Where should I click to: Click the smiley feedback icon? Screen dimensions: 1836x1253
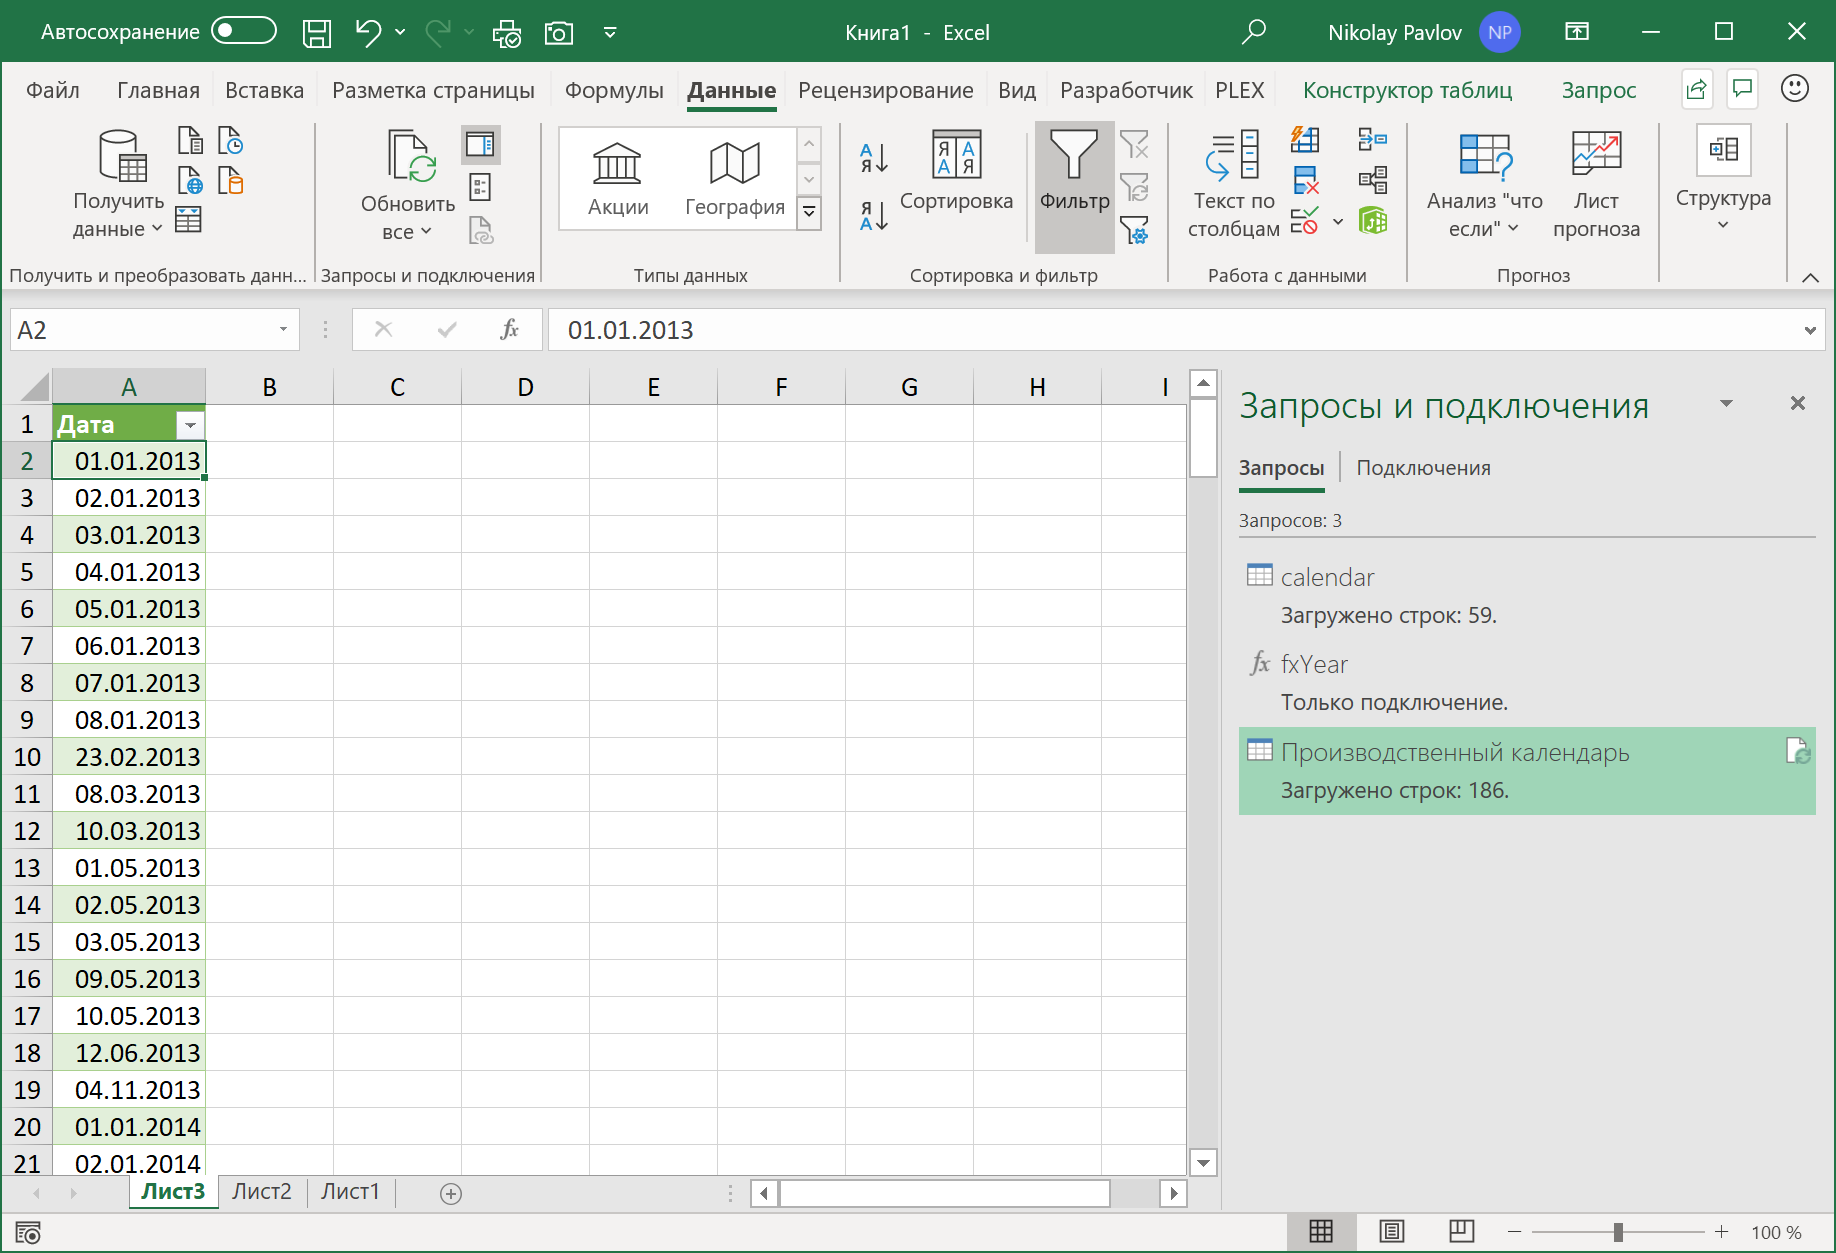(x=1795, y=89)
